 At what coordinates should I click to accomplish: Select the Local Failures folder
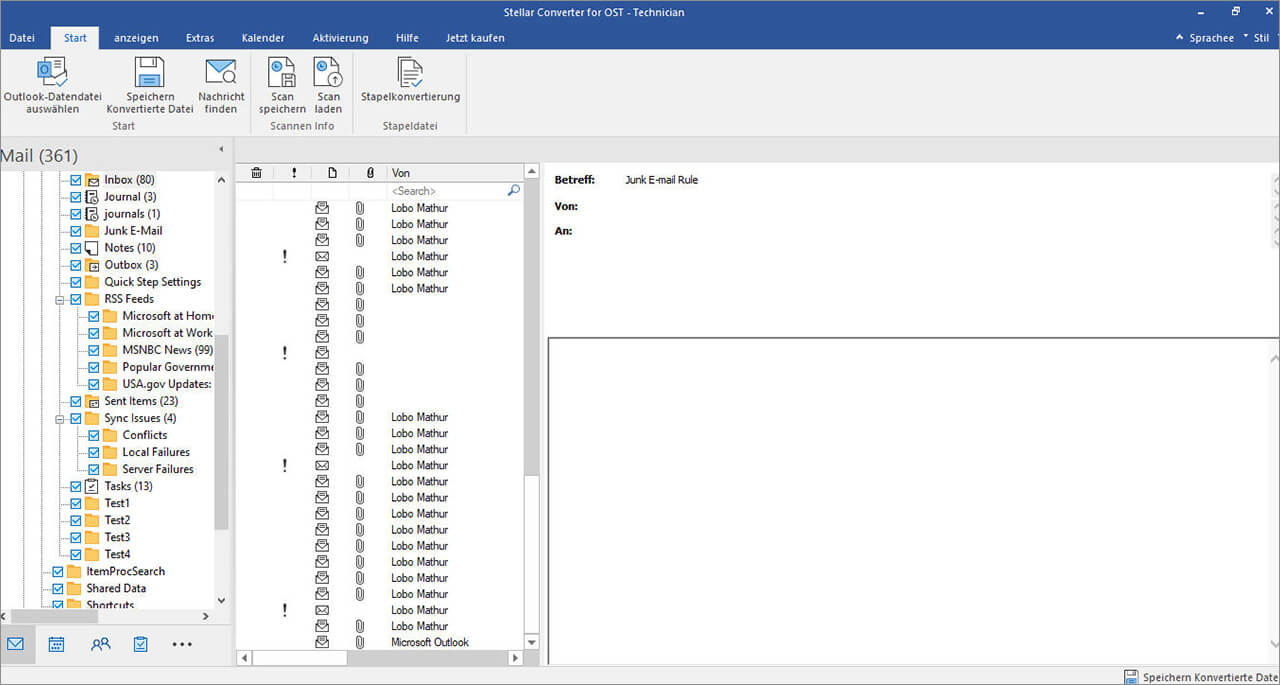(x=156, y=452)
